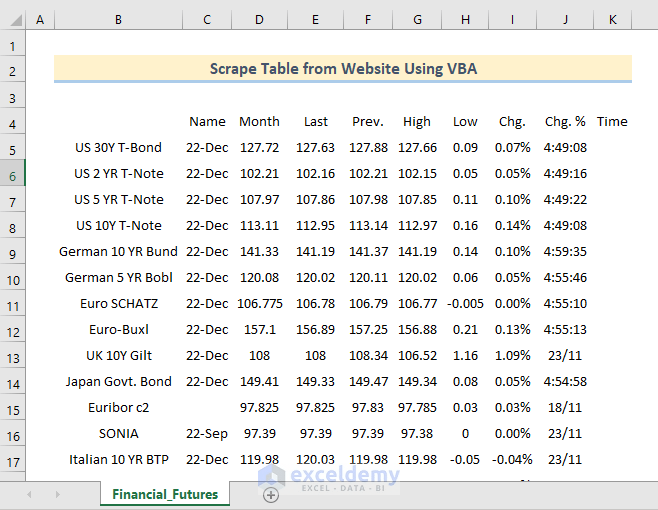
Task: Click the 'US 5 YR T-Note' cell
Action: pyautogui.click(x=118, y=199)
